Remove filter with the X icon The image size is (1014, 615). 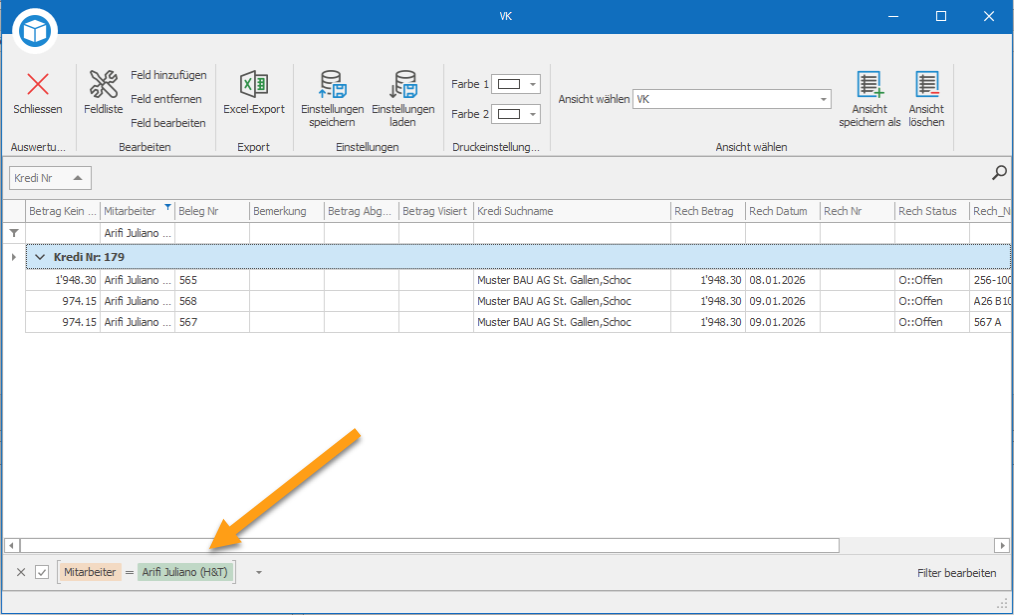[x=21, y=572]
